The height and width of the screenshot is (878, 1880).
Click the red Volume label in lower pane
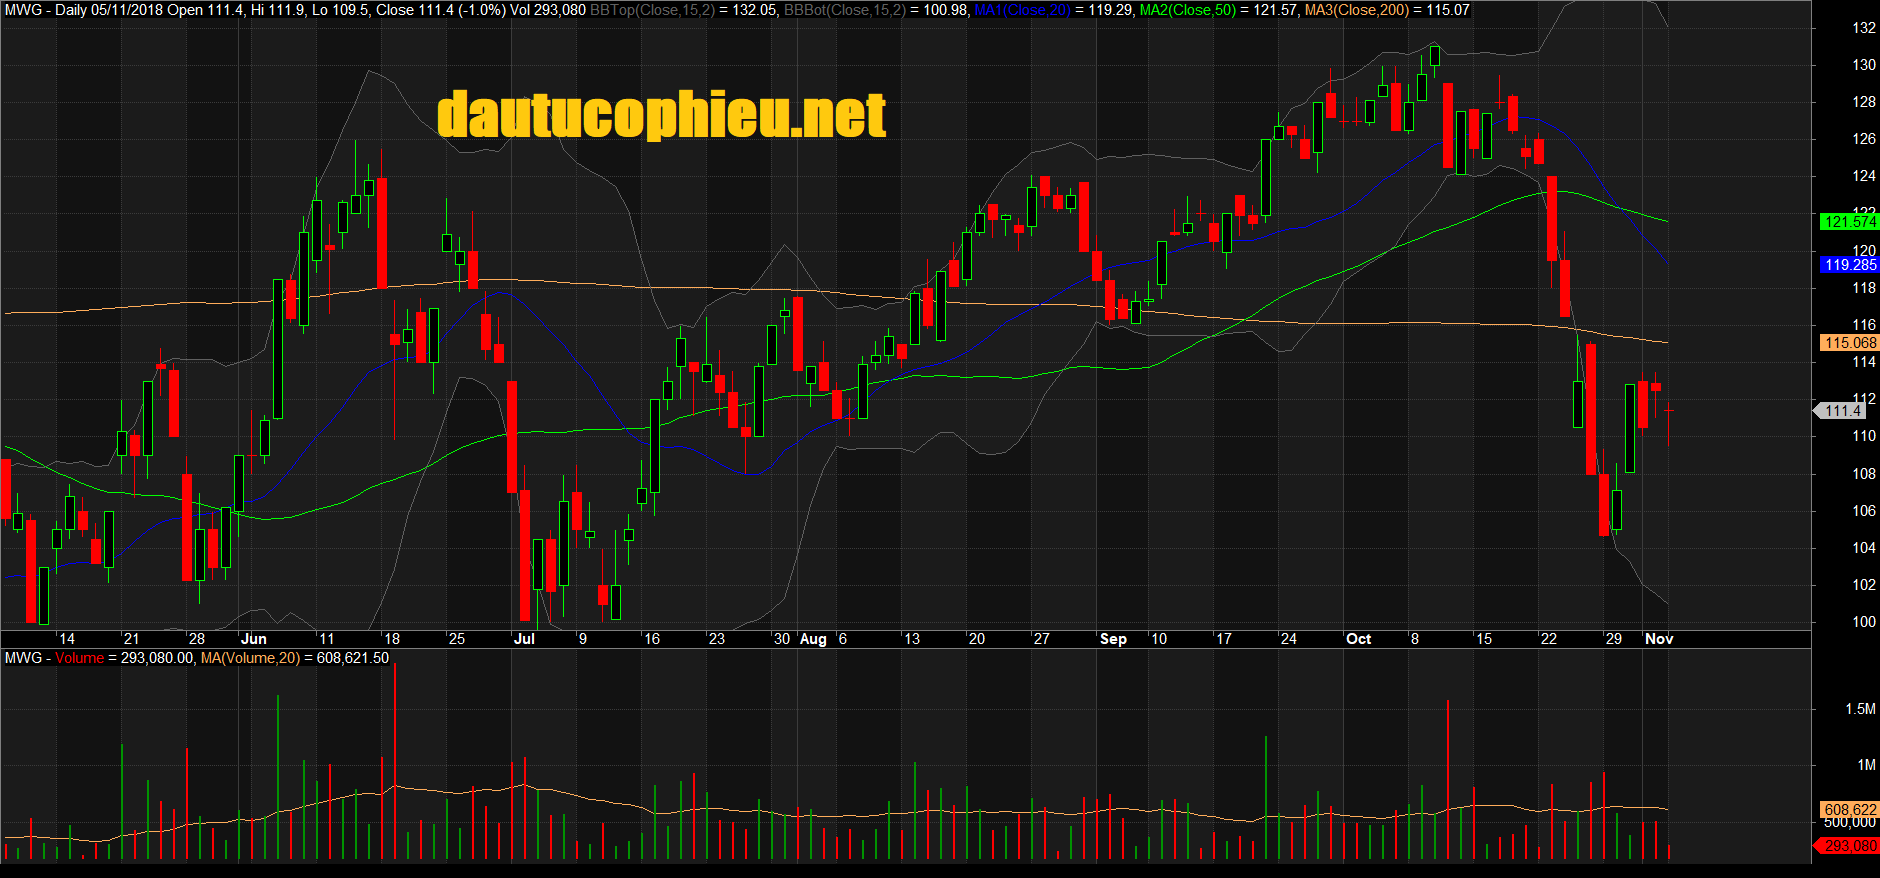pyautogui.click(x=79, y=658)
